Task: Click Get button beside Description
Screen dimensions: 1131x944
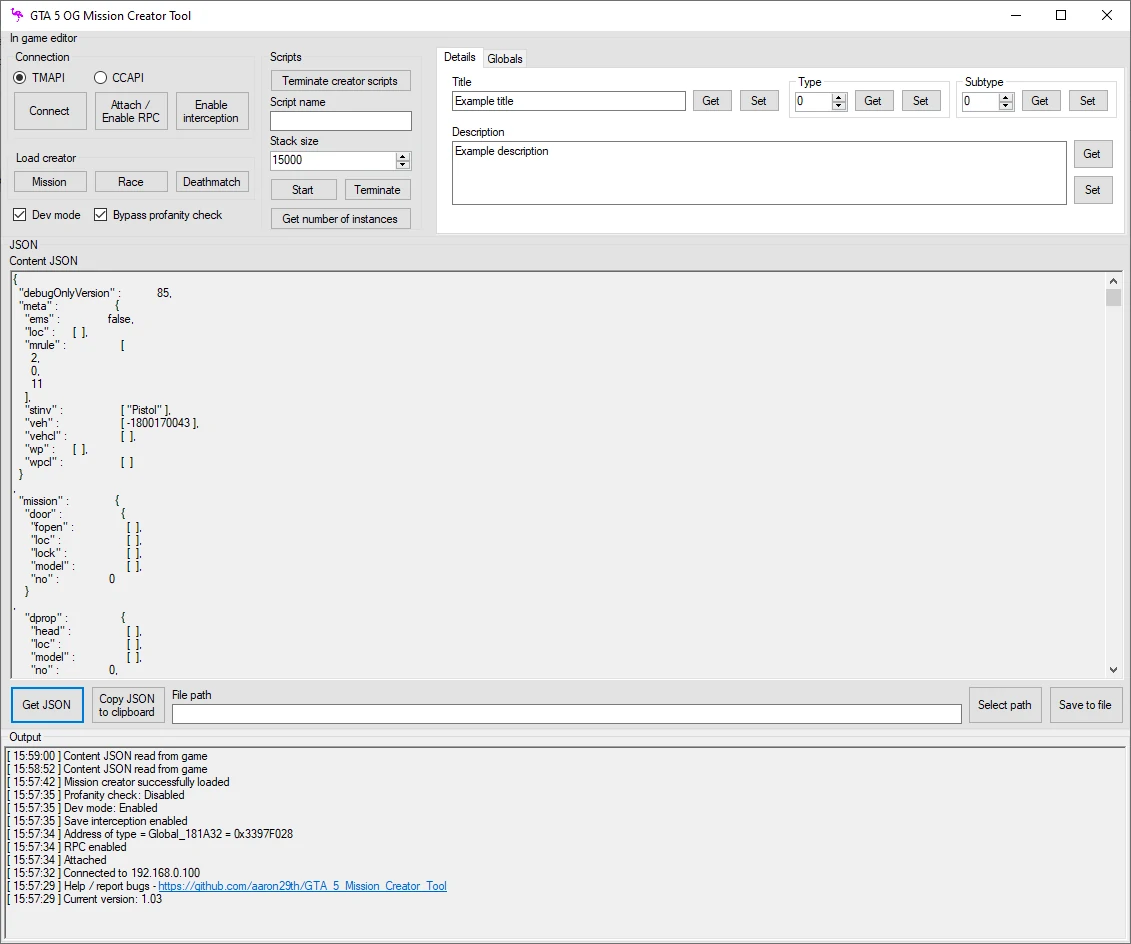Action: [x=1093, y=154]
